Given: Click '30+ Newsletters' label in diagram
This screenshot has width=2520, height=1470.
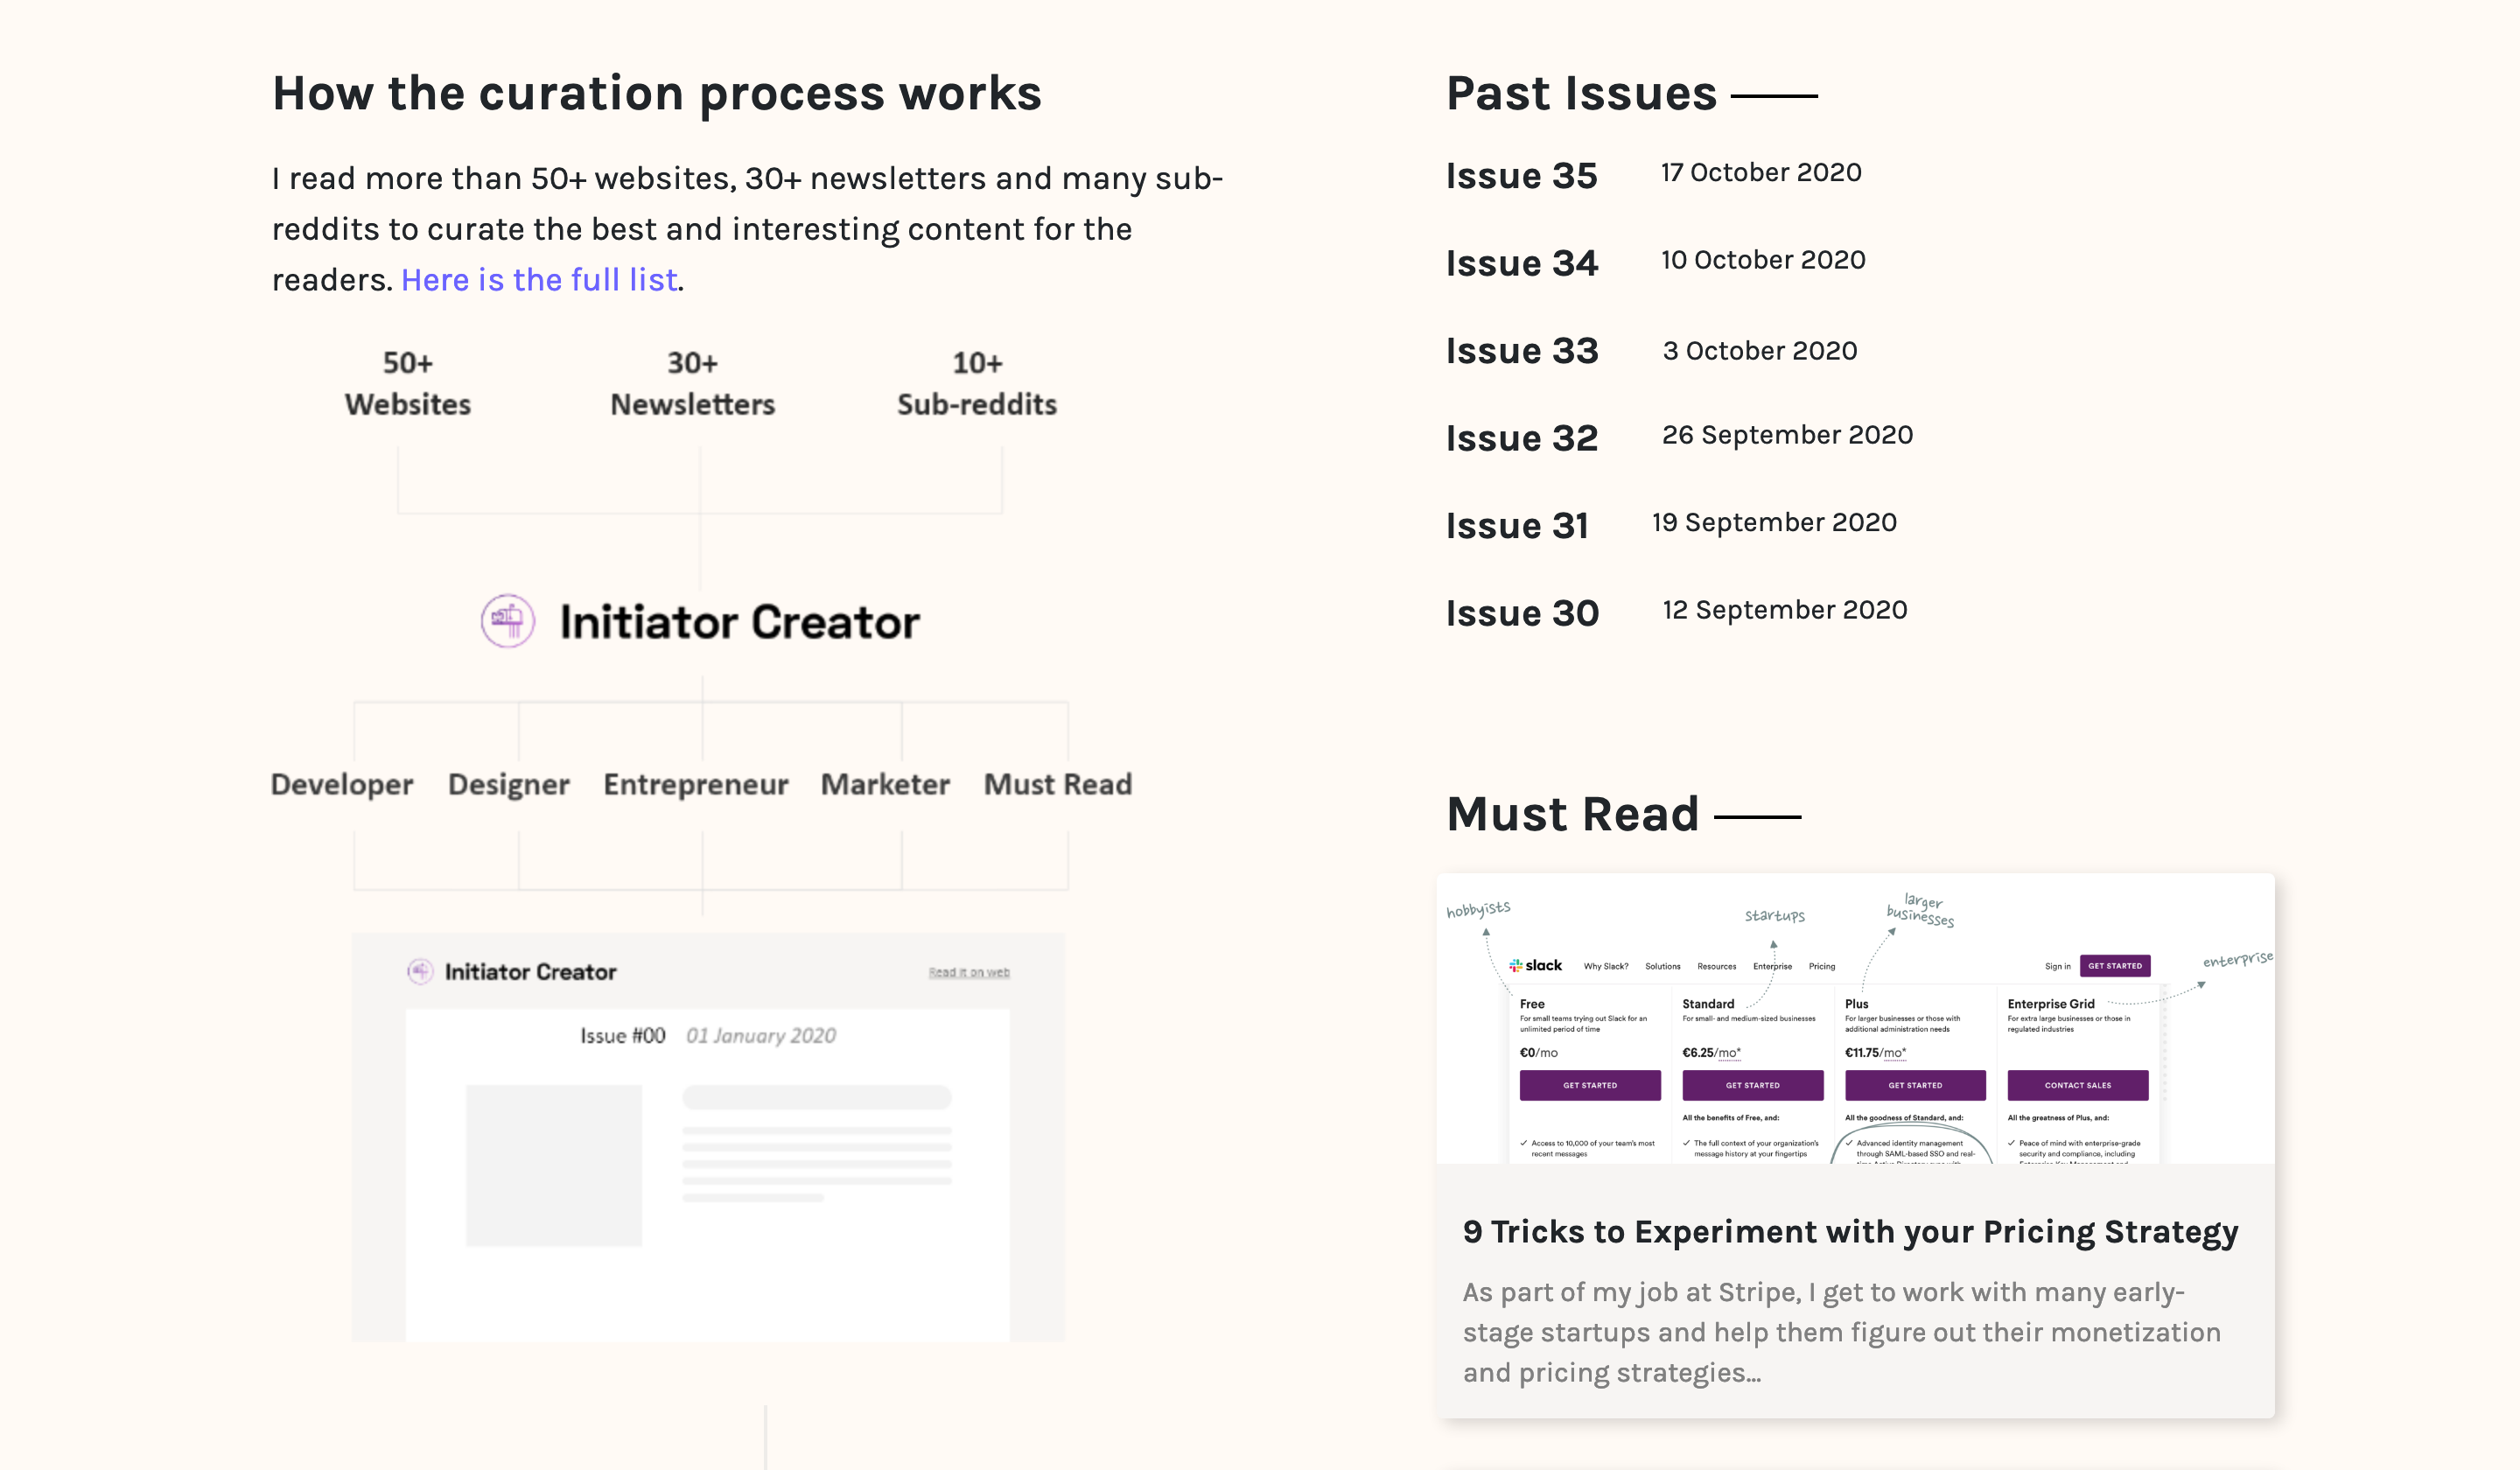Looking at the screenshot, I should [693, 383].
